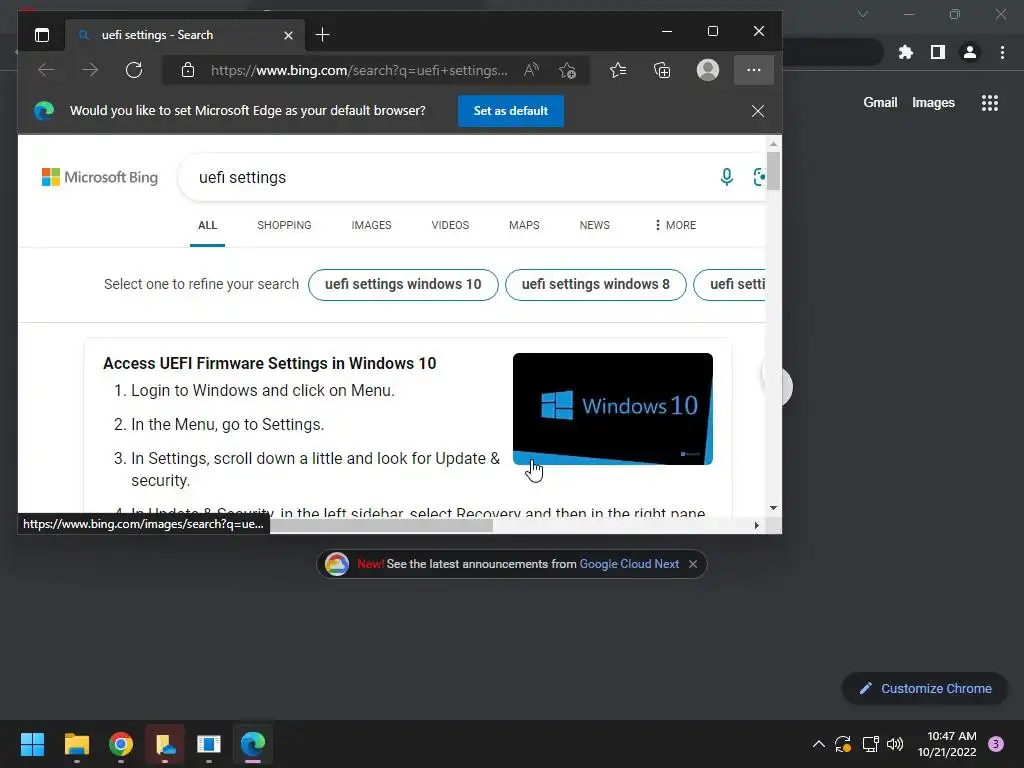1024x768 pixels.
Task: Open Google apps grid in Chrome
Action: click(x=990, y=103)
